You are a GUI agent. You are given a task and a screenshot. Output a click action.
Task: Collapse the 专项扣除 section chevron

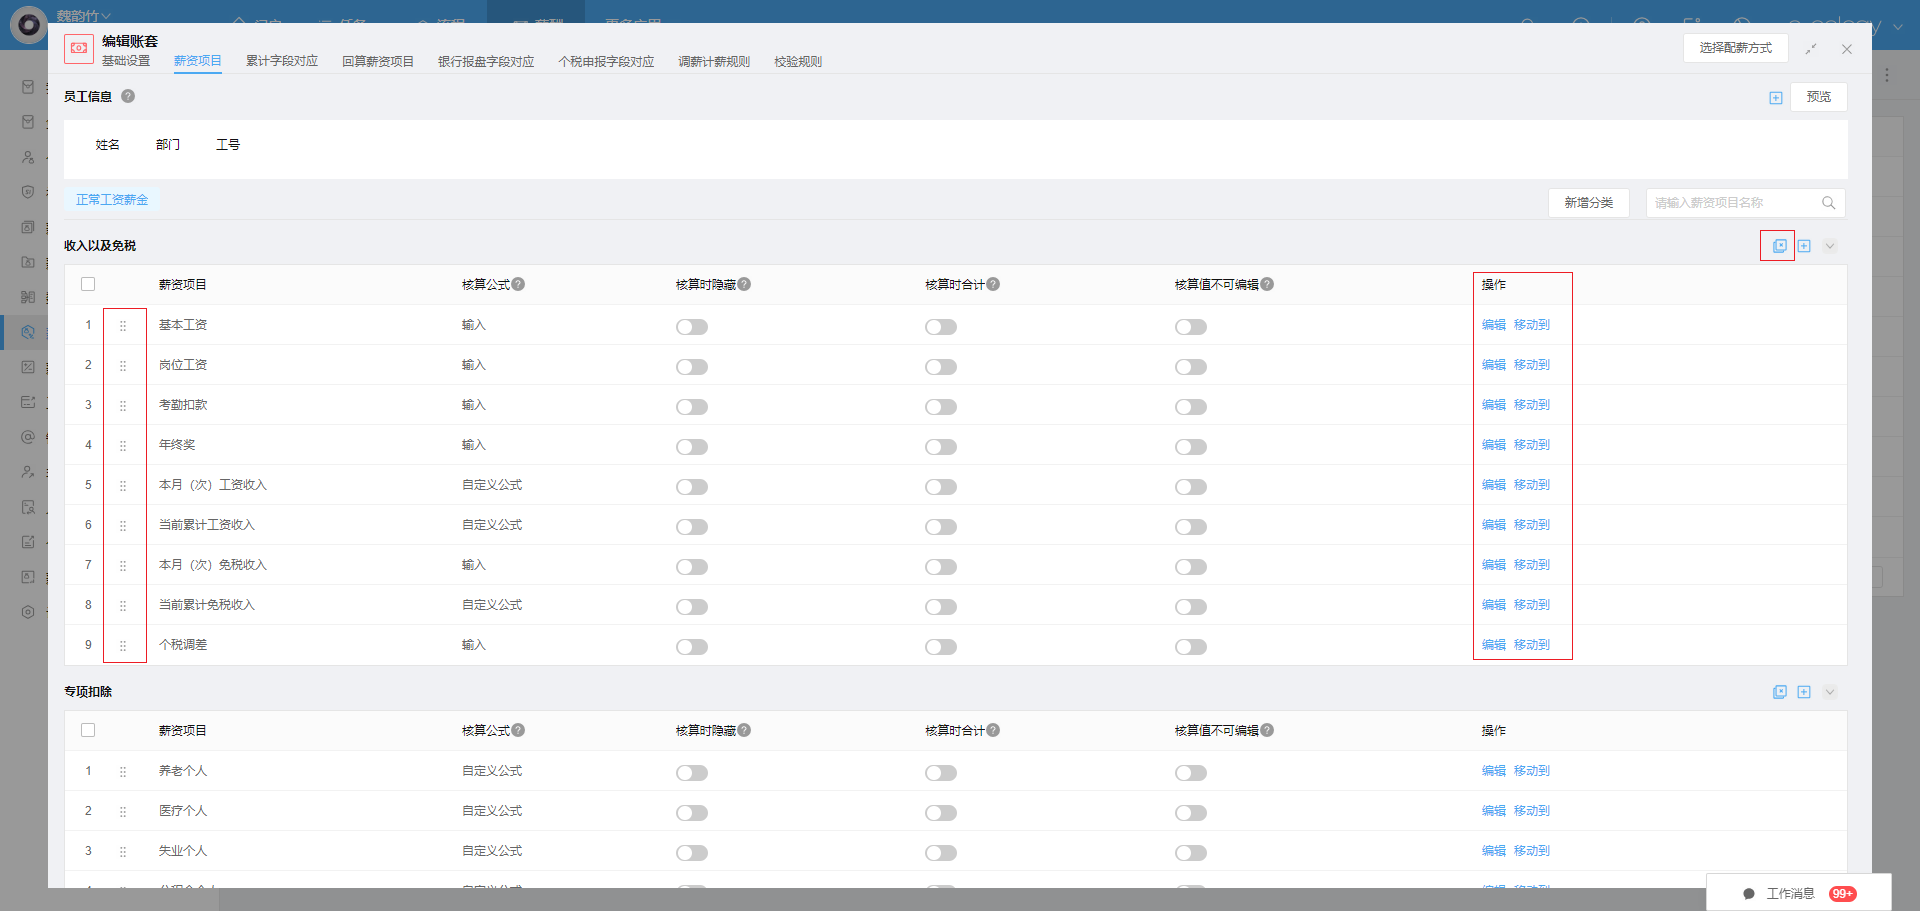(x=1830, y=692)
